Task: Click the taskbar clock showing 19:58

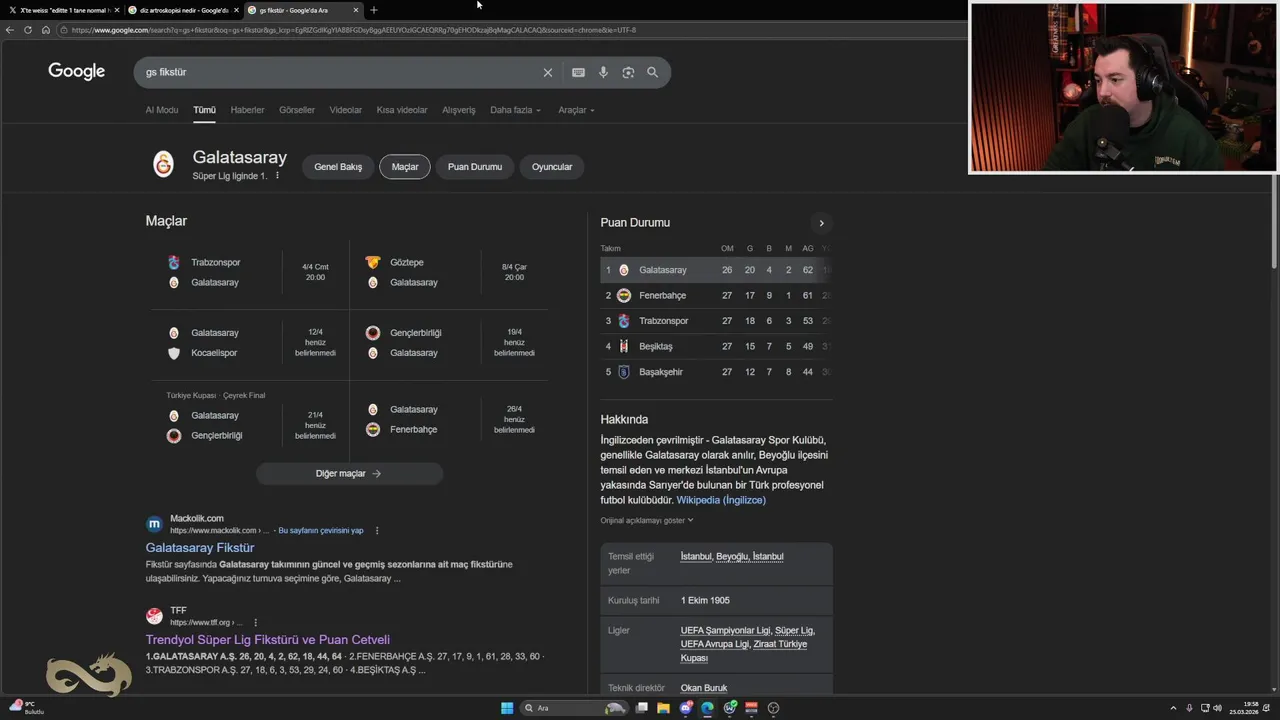Action: 1245,708
